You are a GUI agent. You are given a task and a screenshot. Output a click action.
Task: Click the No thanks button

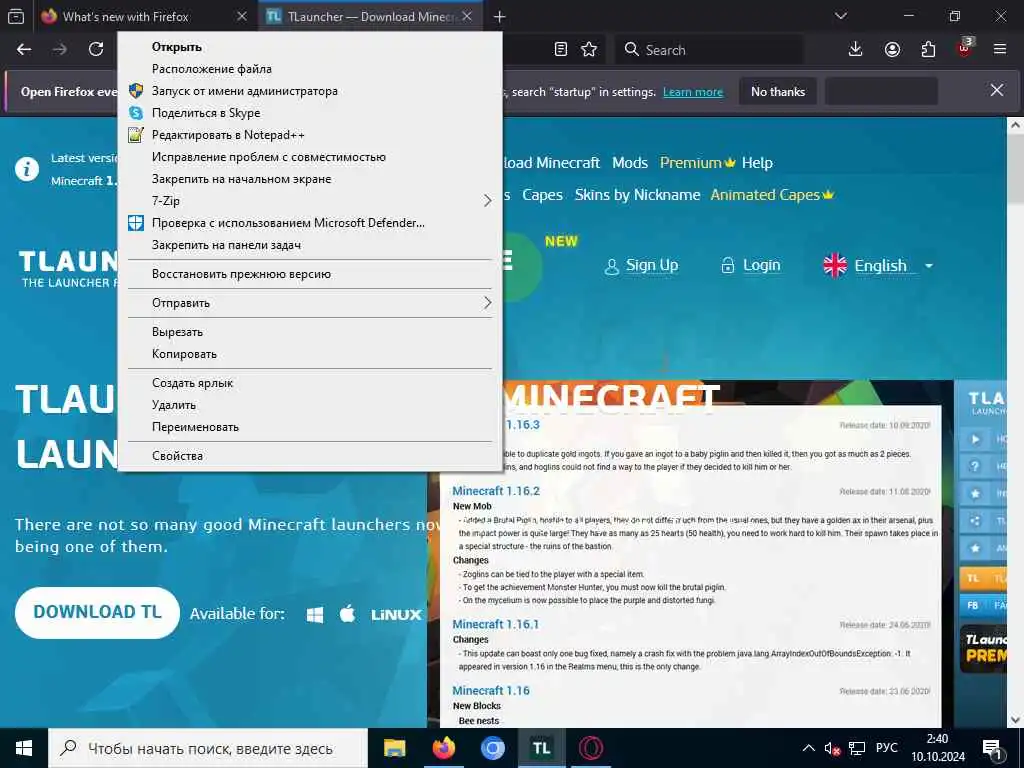[778, 91]
